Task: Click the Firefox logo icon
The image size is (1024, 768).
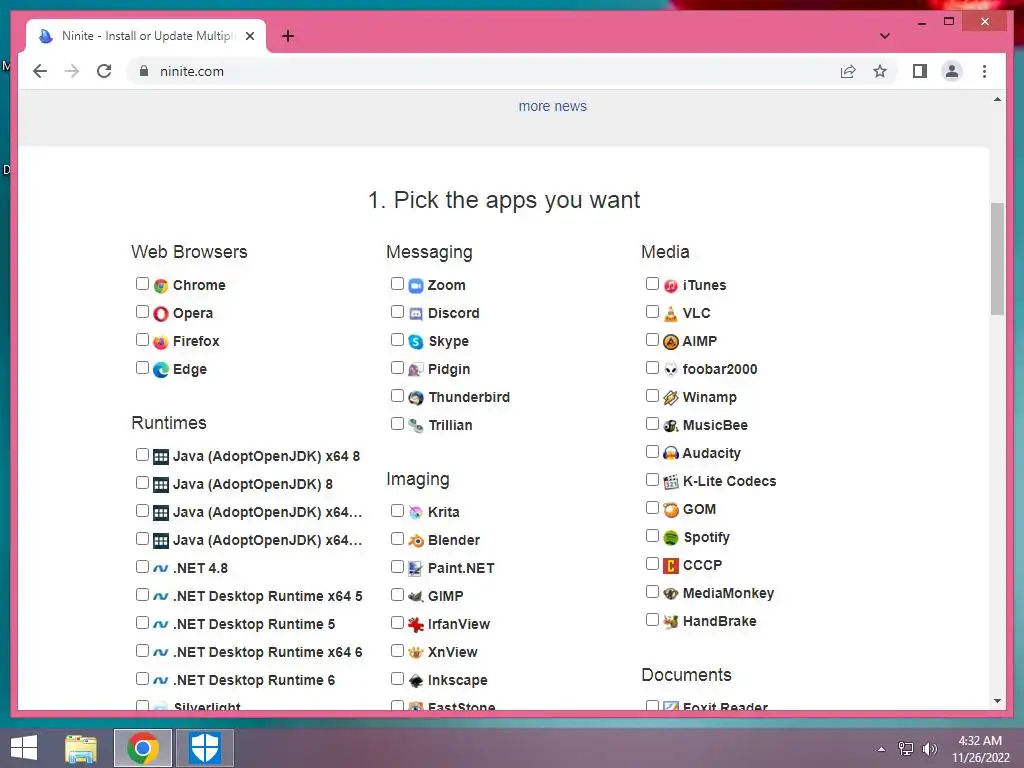Action: (161, 342)
